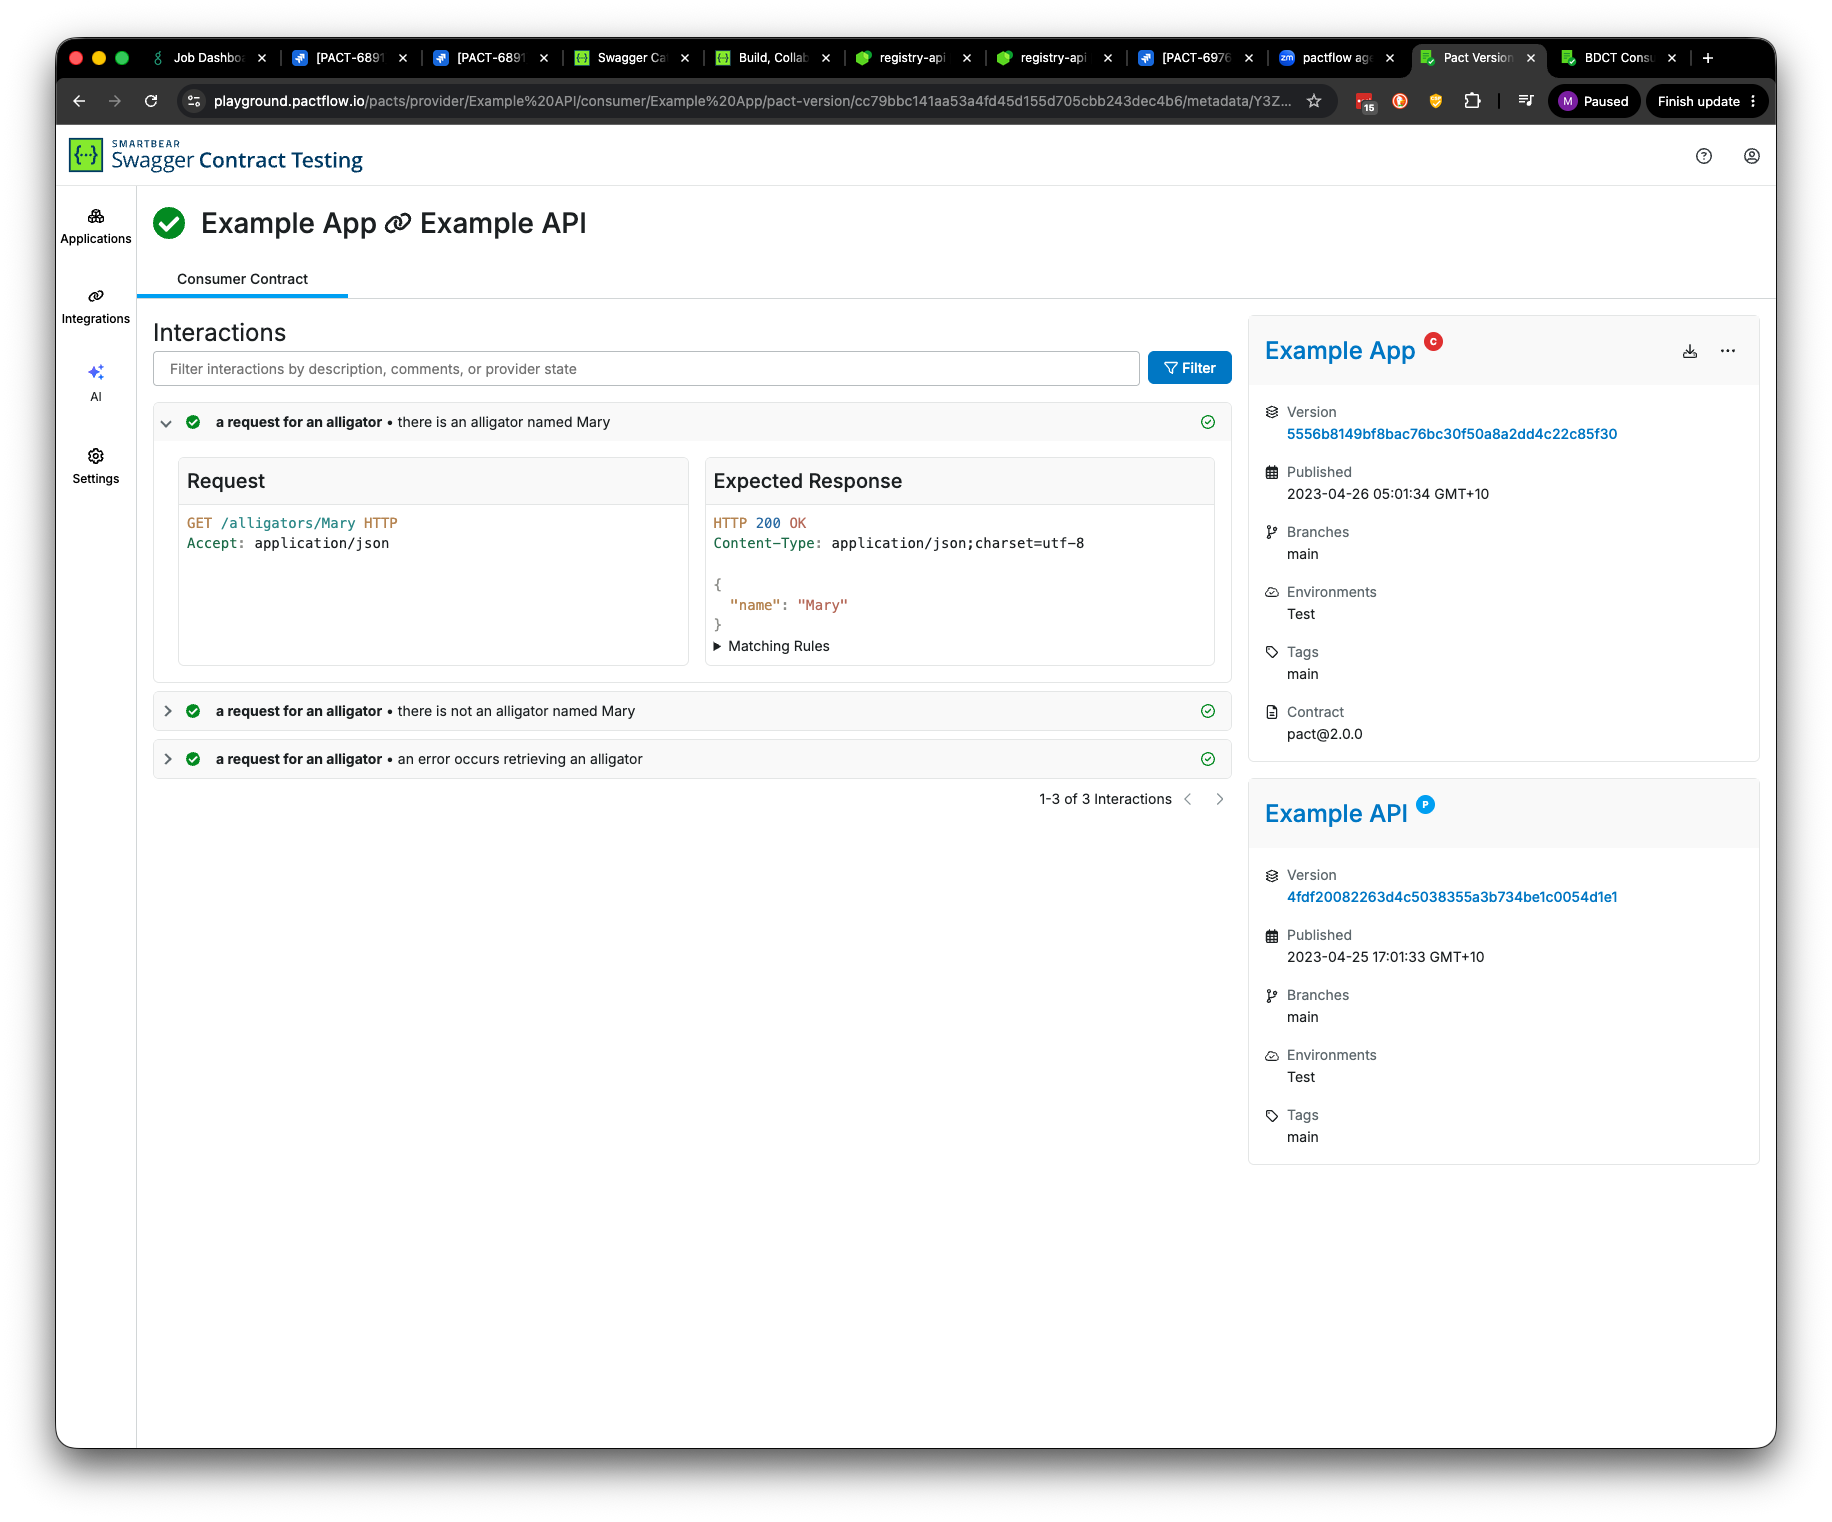Open the Example App more options menu
This screenshot has height=1522, width=1832.
(x=1728, y=351)
